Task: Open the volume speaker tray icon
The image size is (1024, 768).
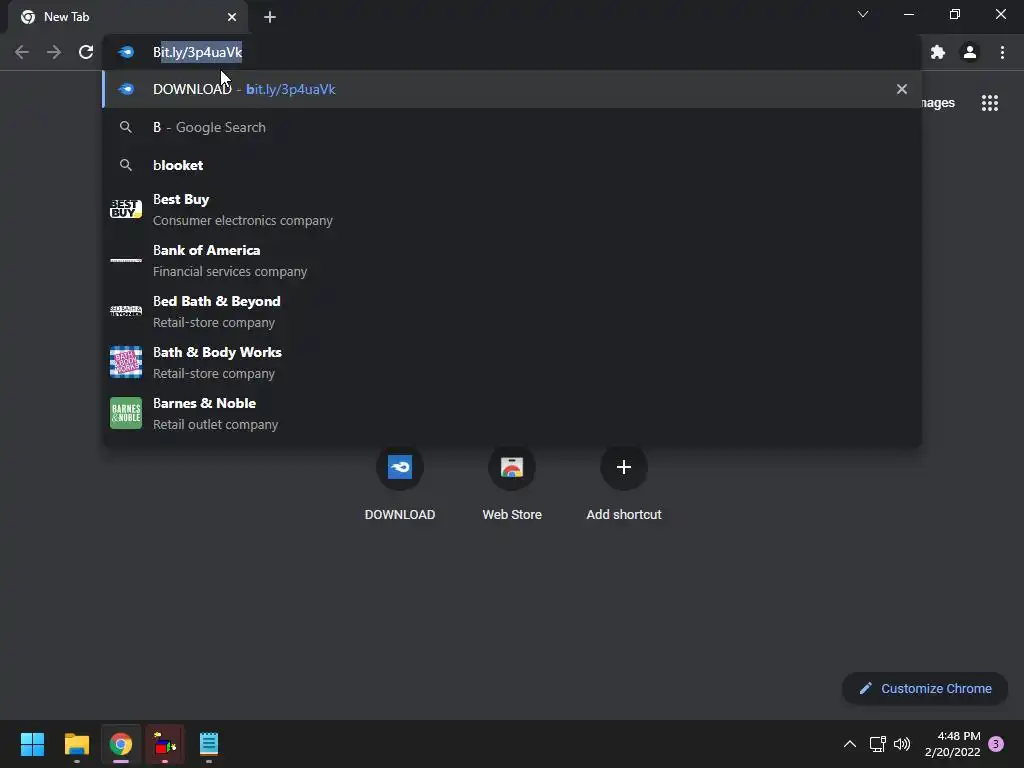Action: tap(902, 744)
